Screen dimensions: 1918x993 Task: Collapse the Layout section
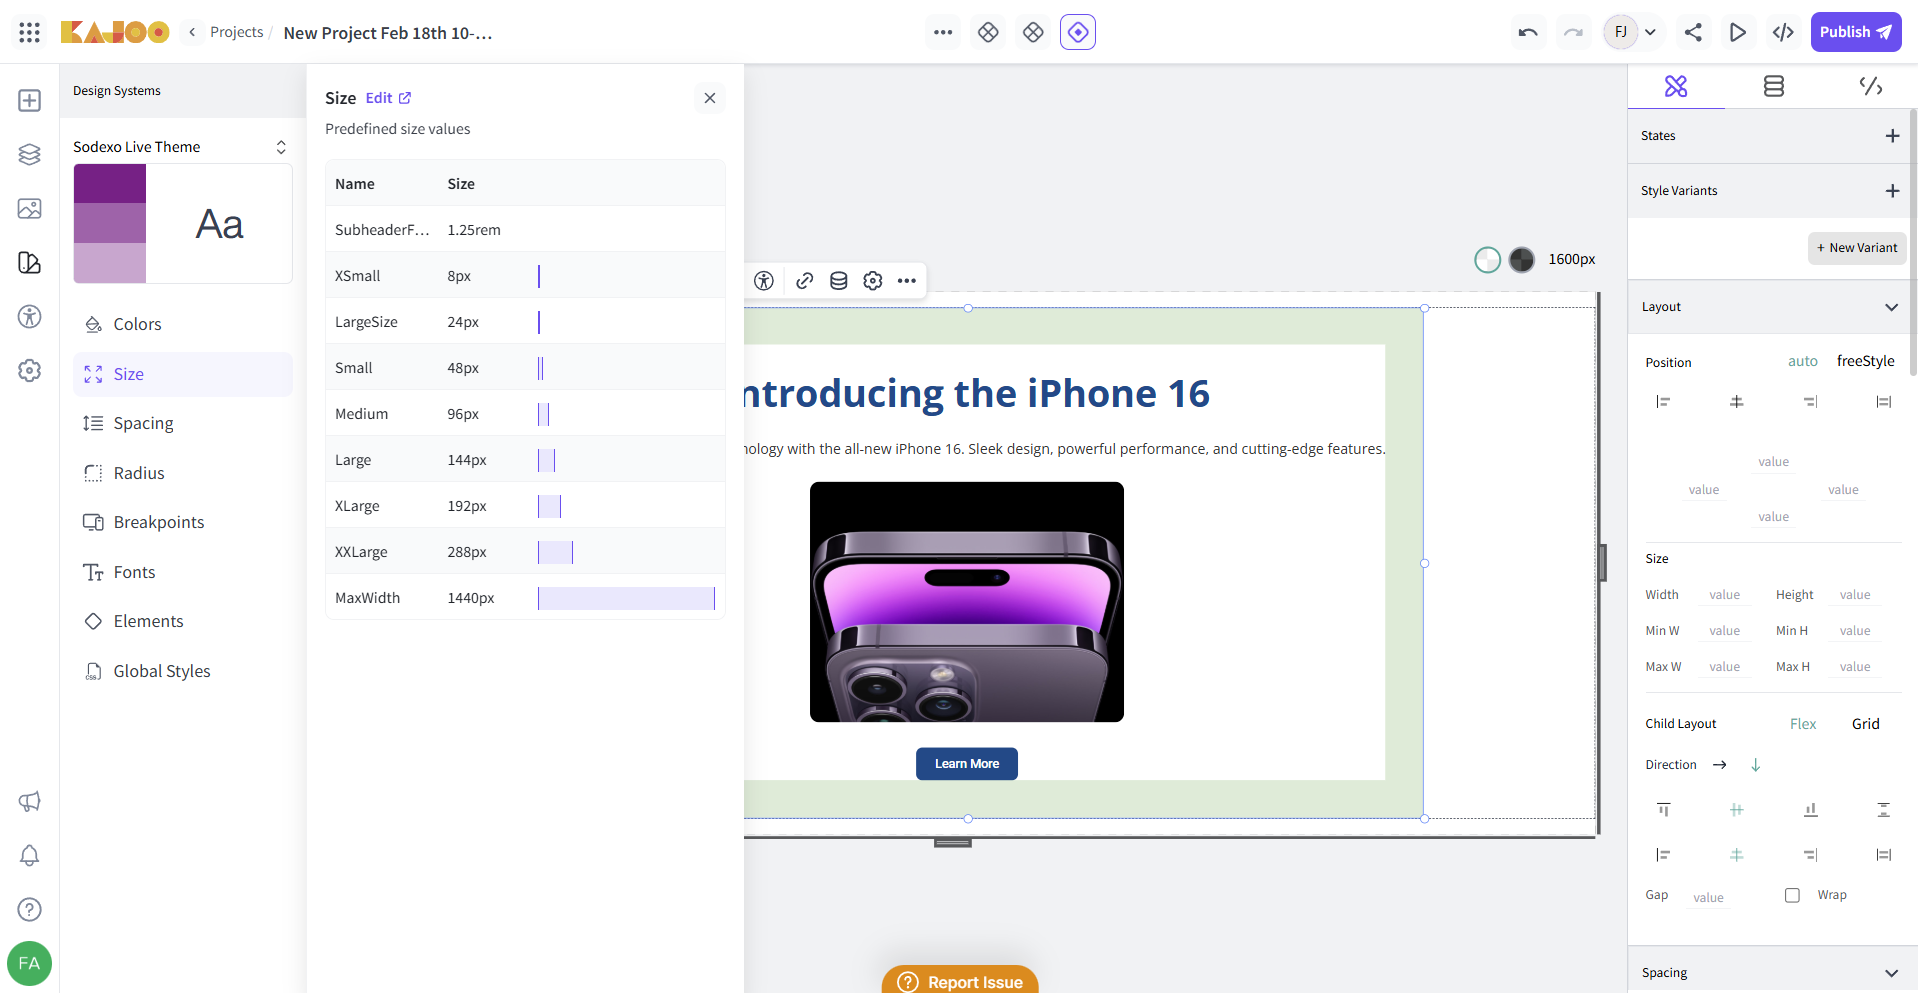(x=1892, y=307)
